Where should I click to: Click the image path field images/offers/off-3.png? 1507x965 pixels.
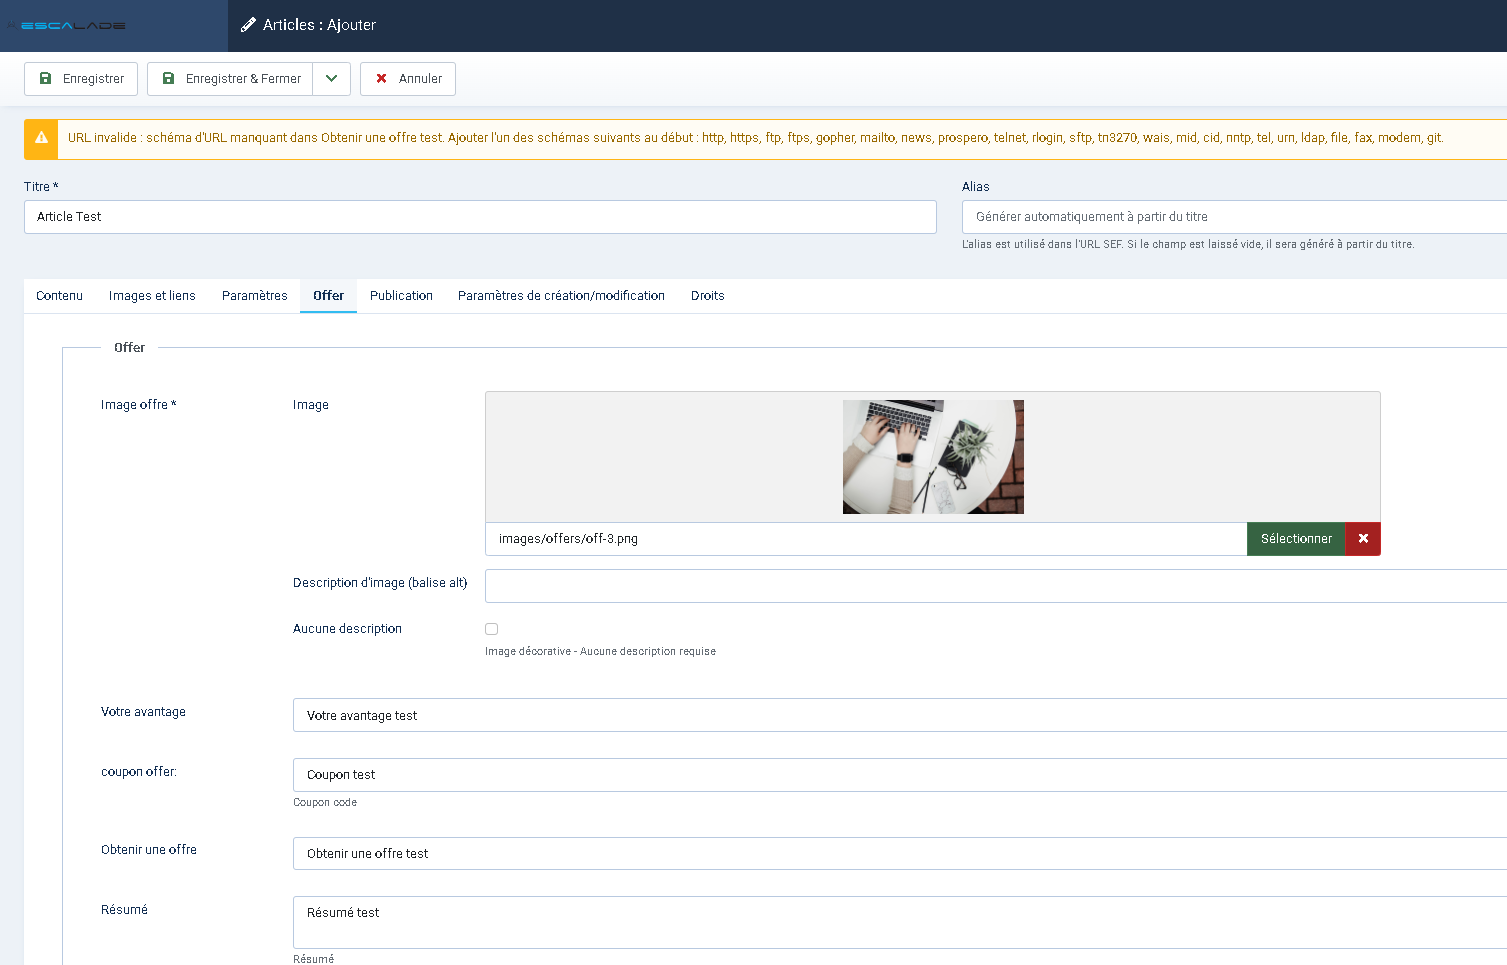(x=866, y=539)
